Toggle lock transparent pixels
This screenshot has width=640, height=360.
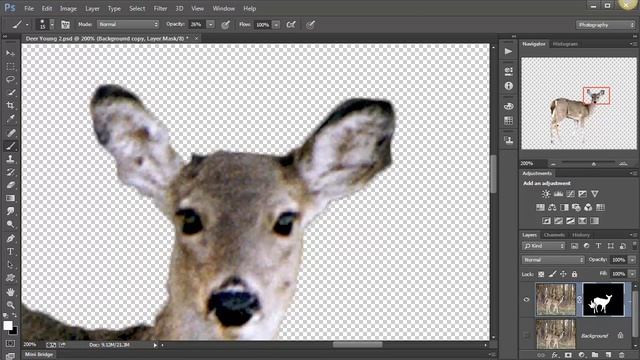[x=541, y=274]
